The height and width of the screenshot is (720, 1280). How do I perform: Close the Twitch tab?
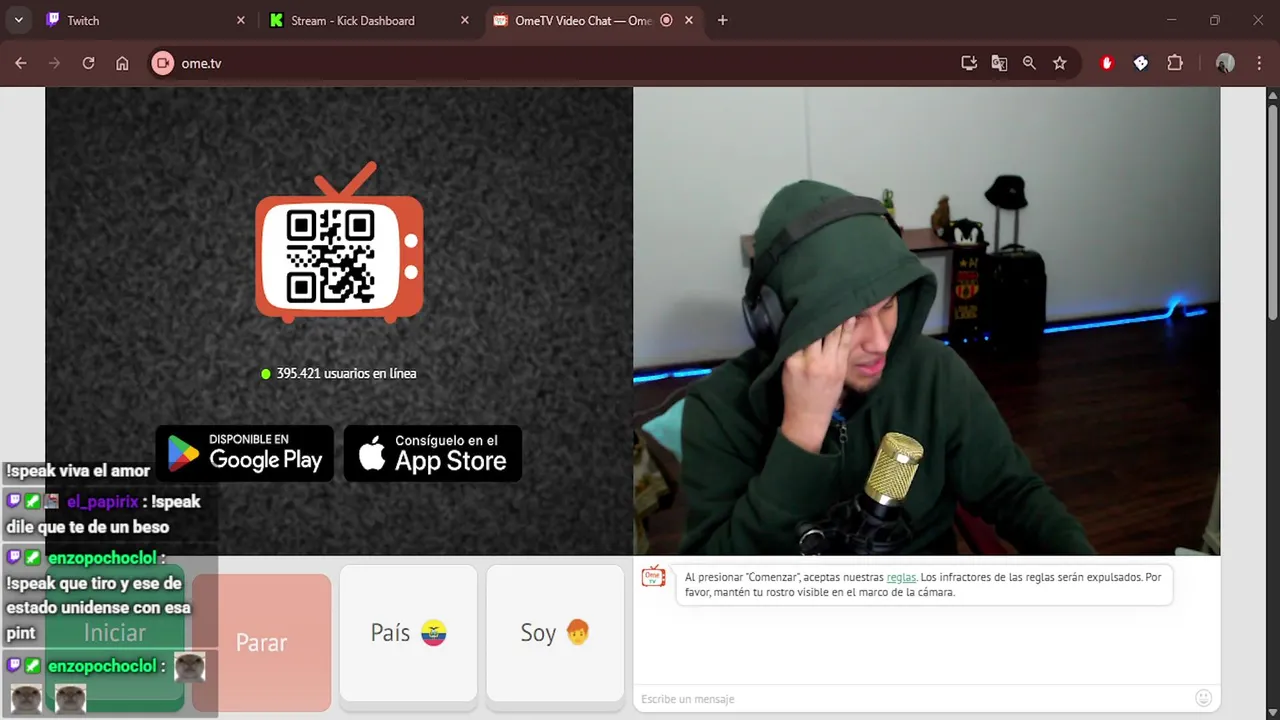click(240, 20)
